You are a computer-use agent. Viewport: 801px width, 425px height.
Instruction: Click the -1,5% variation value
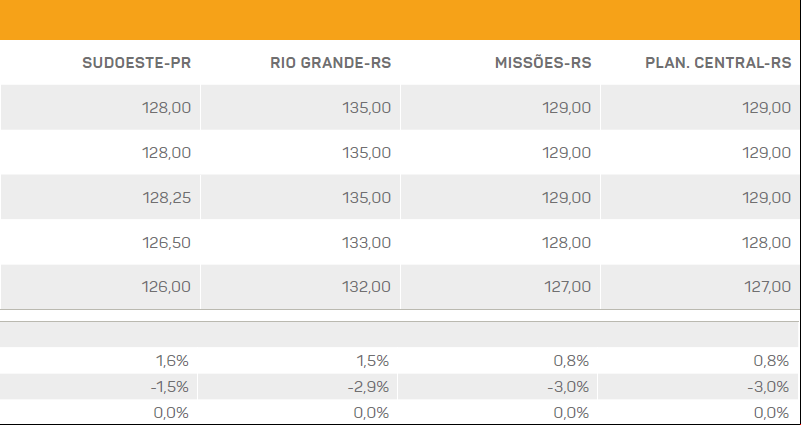pos(170,387)
